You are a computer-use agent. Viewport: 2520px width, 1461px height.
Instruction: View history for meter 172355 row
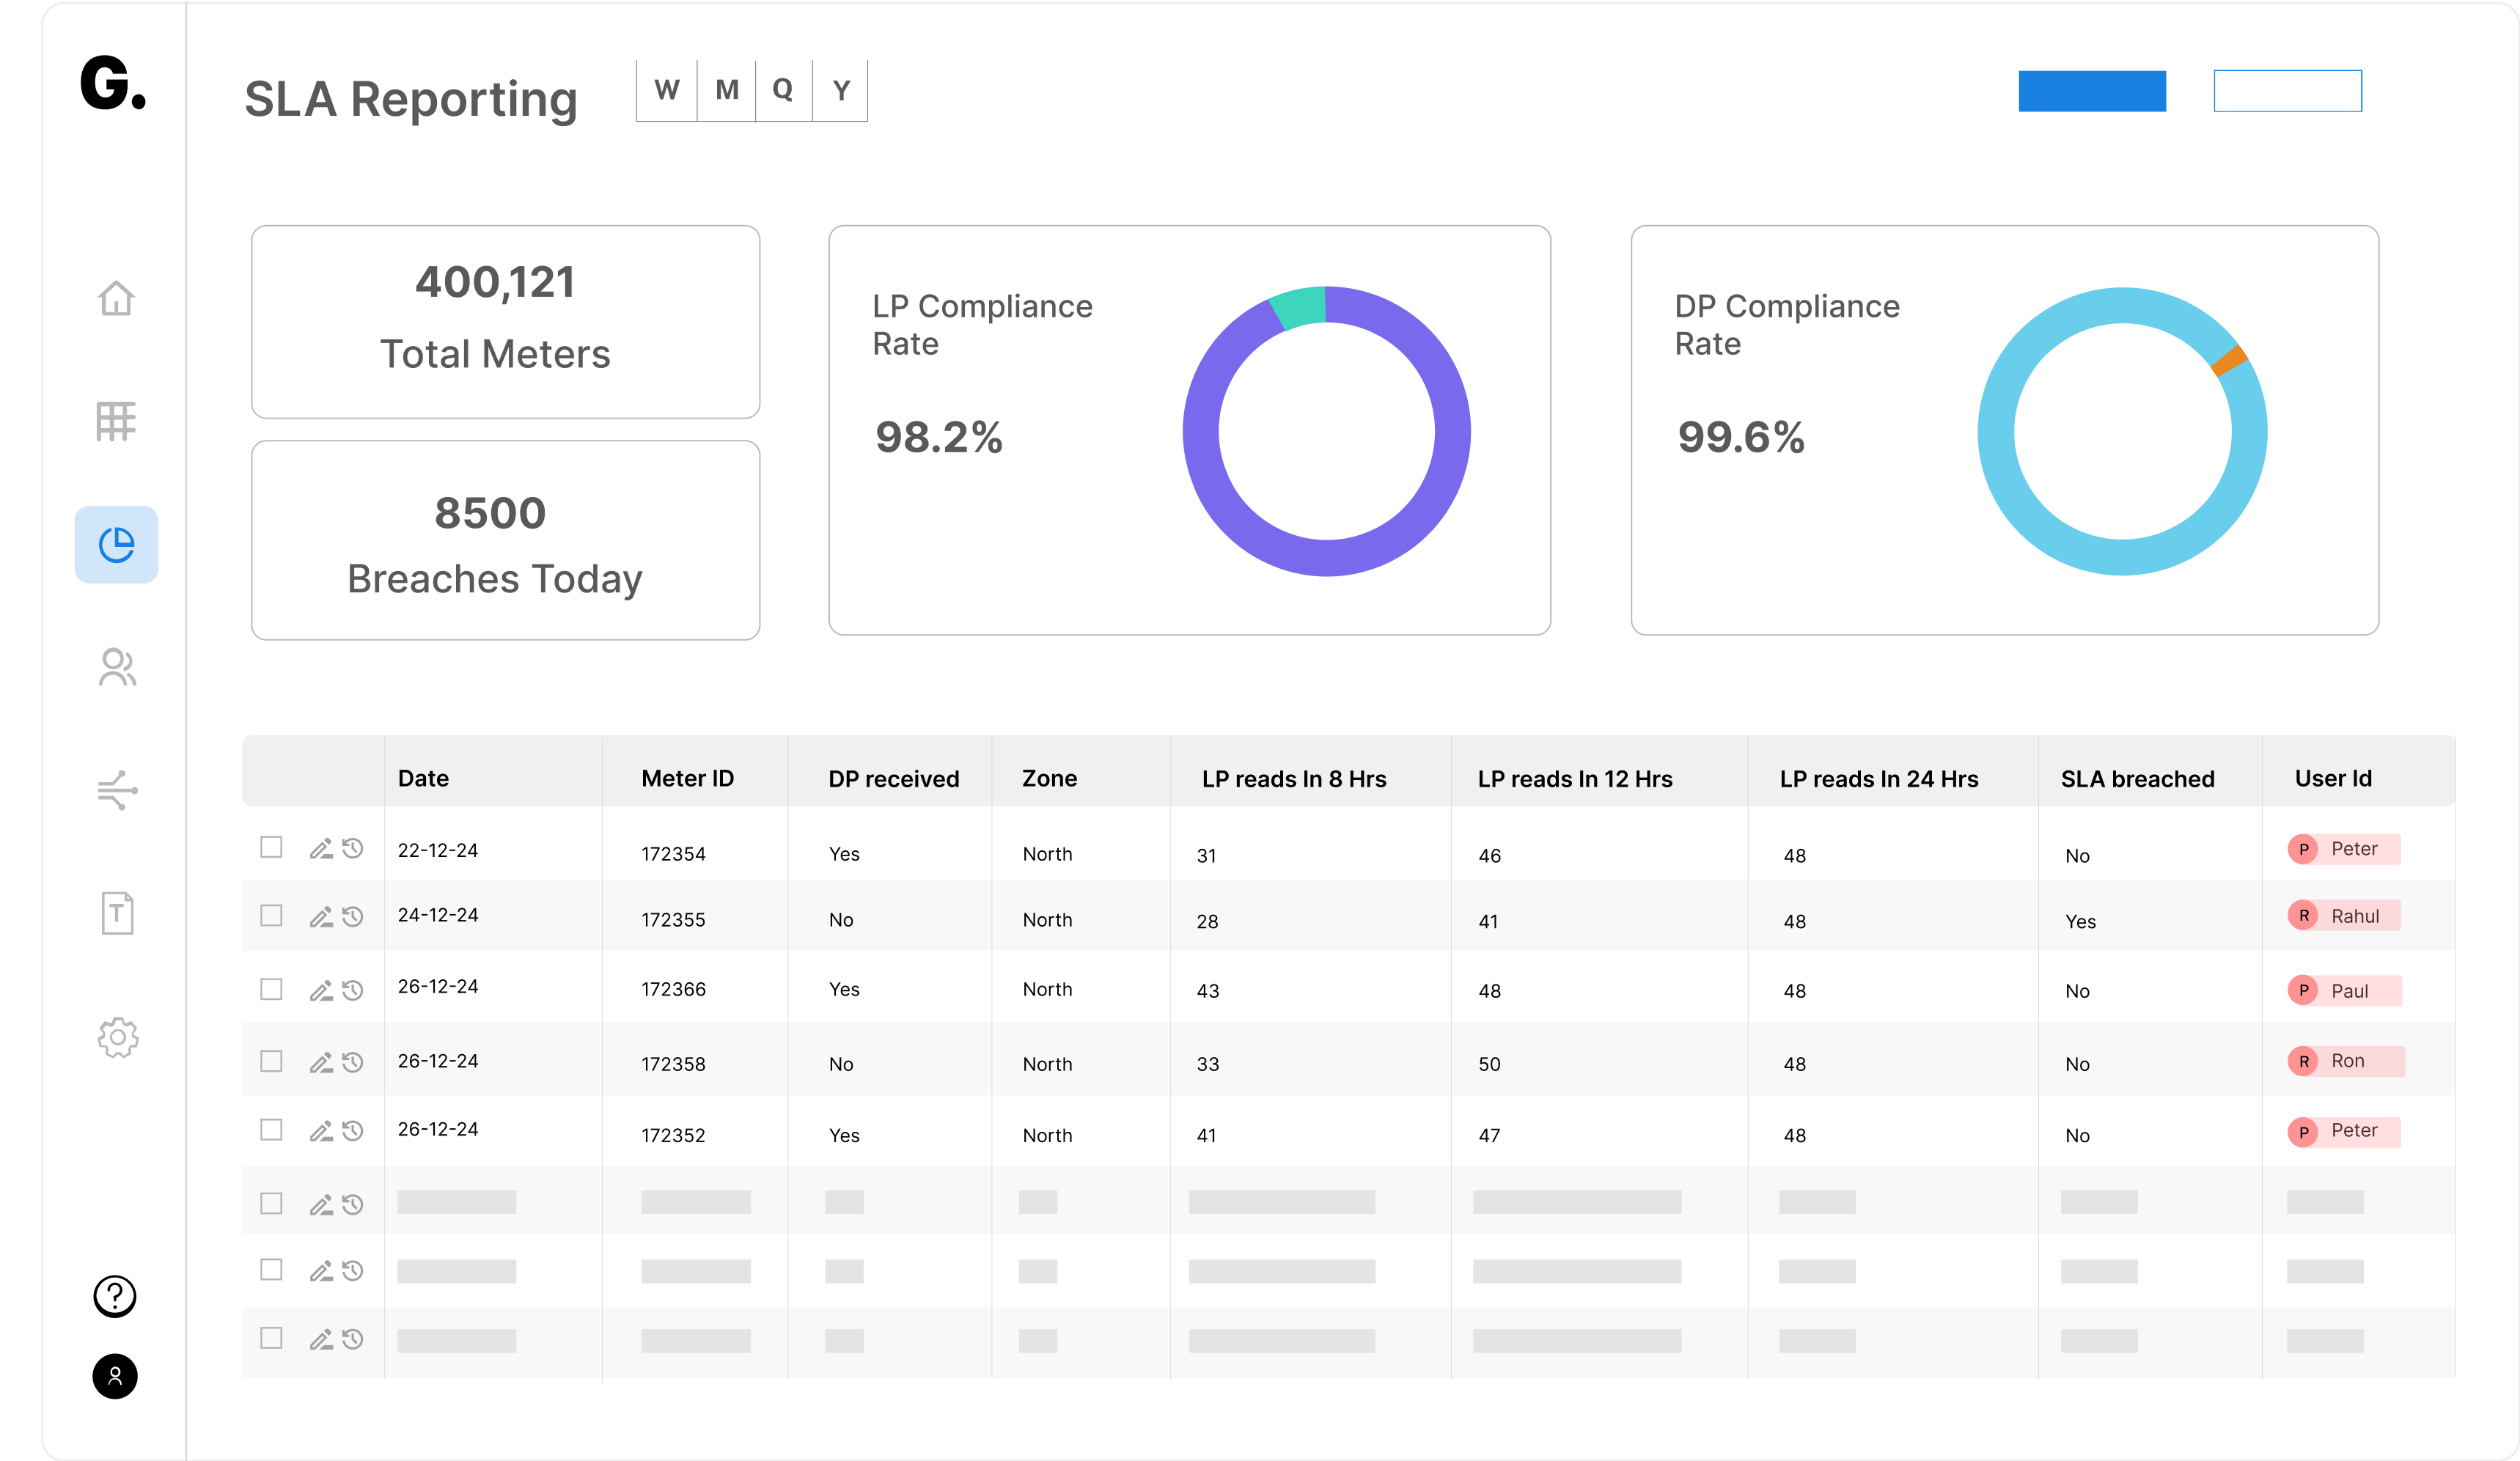pos(352,916)
